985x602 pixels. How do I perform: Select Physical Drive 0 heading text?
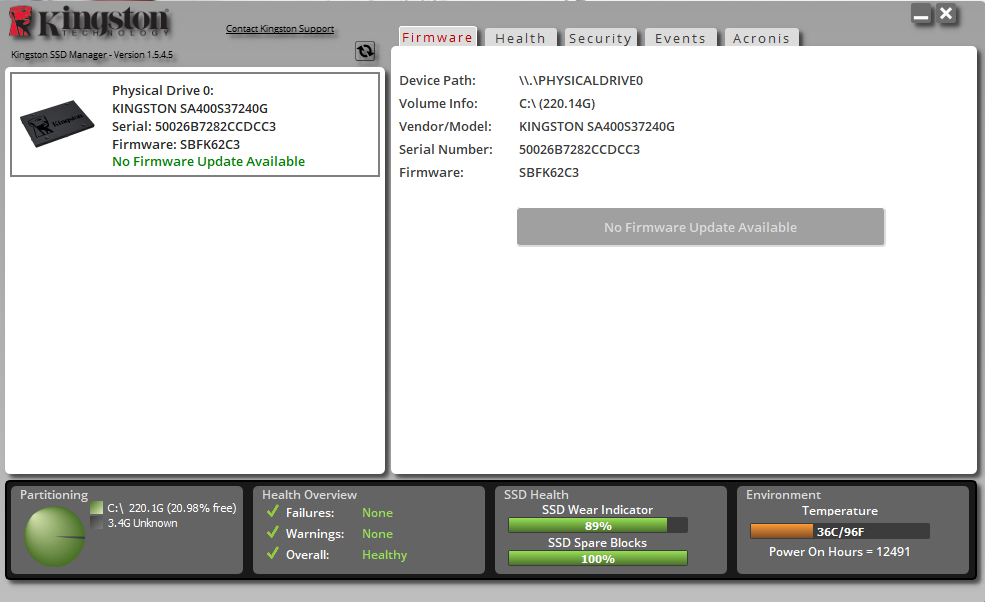click(x=163, y=90)
